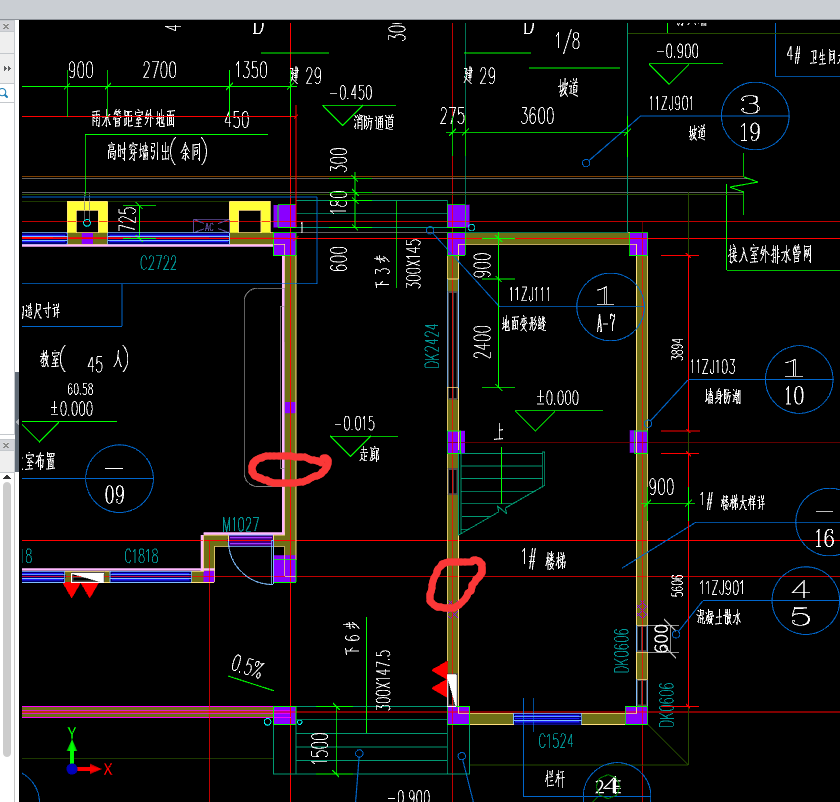Close the upper left side panel
This screenshot has width=840, height=802.
point(6,26)
